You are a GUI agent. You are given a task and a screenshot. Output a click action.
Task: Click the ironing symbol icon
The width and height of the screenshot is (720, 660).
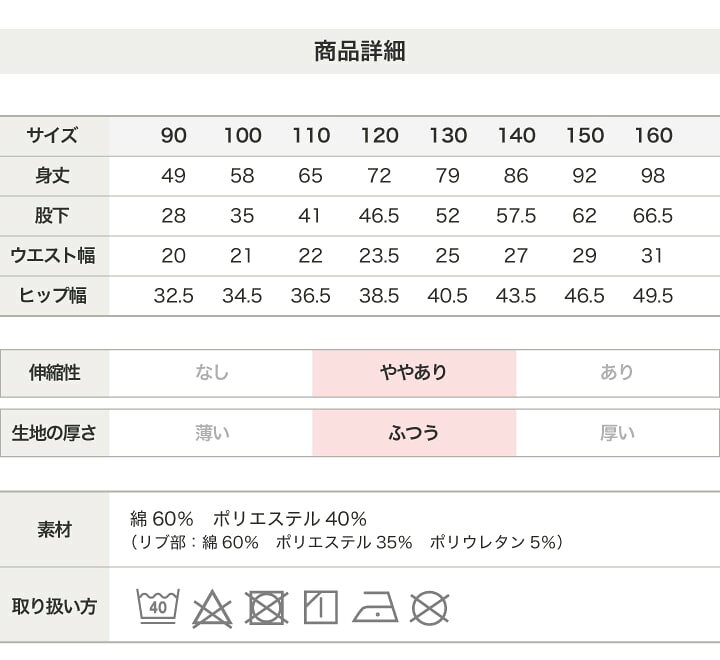[375, 607]
